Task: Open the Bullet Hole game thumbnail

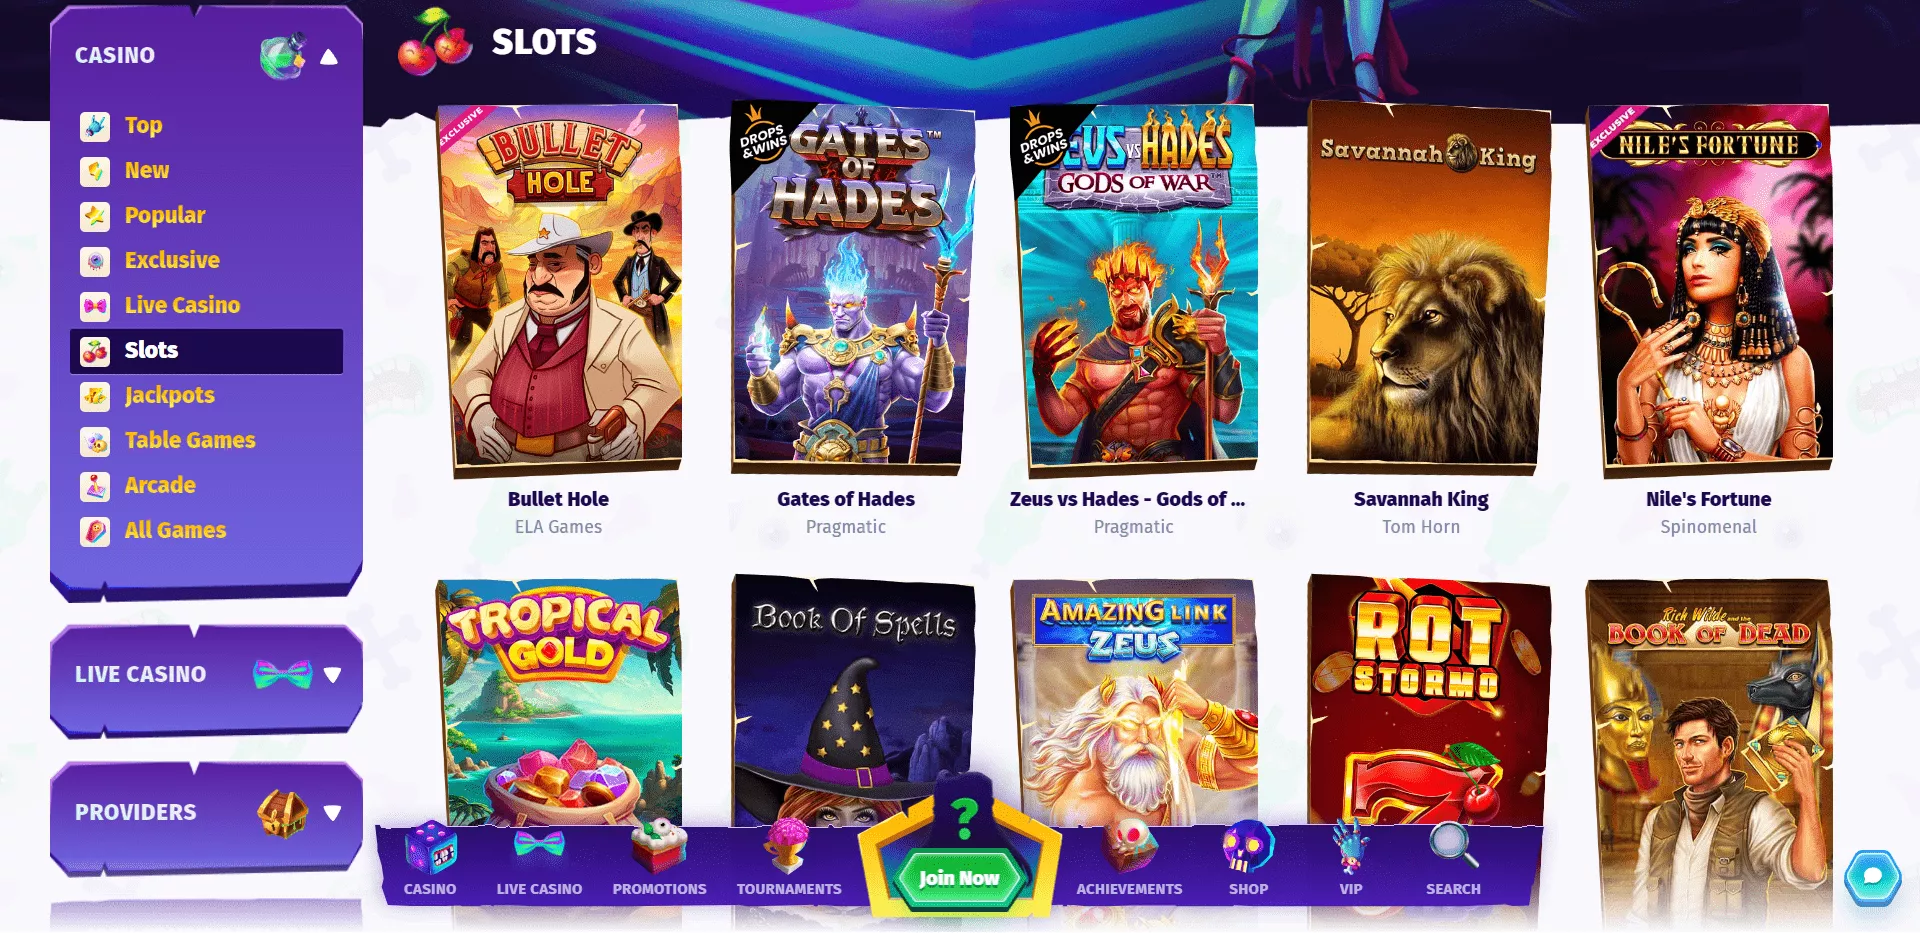Action: 560,288
